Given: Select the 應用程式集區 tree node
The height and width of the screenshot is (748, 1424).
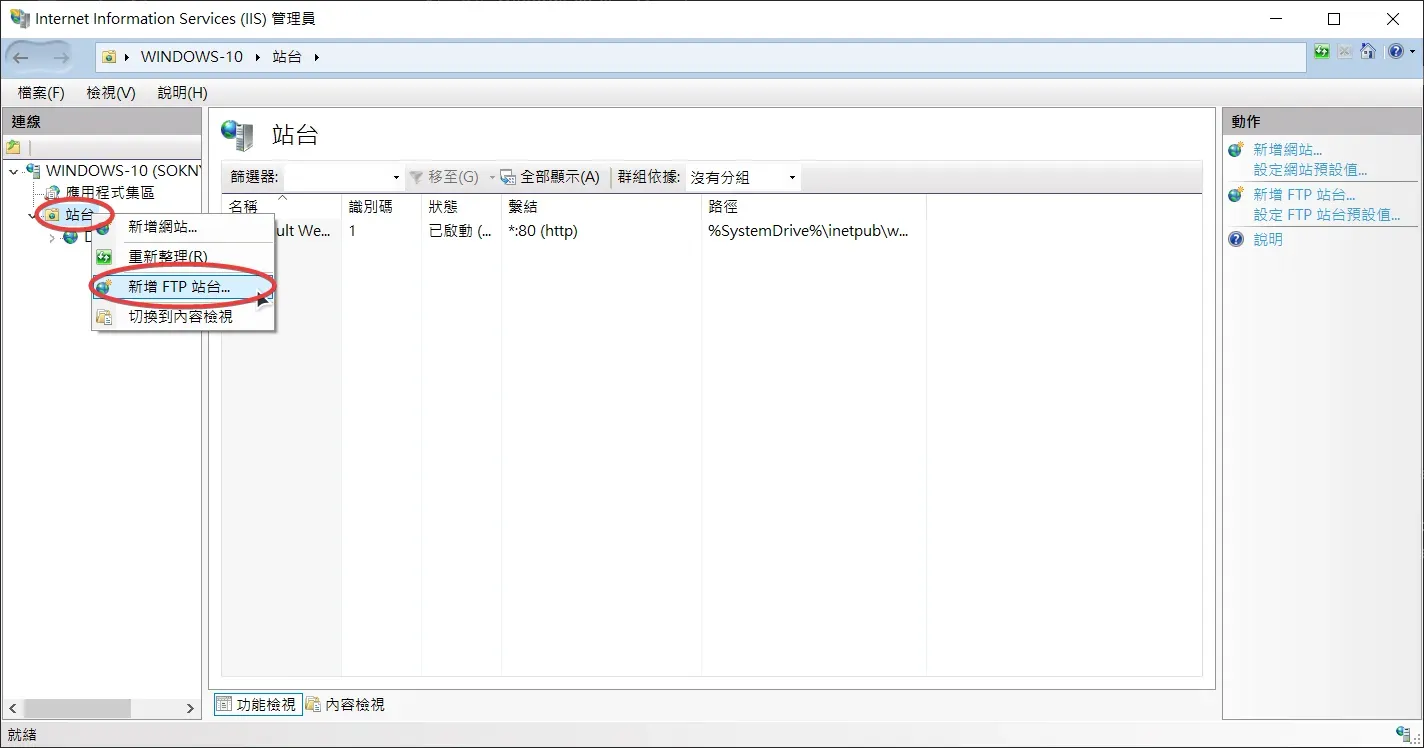Looking at the screenshot, I should click(x=110, y=192).
